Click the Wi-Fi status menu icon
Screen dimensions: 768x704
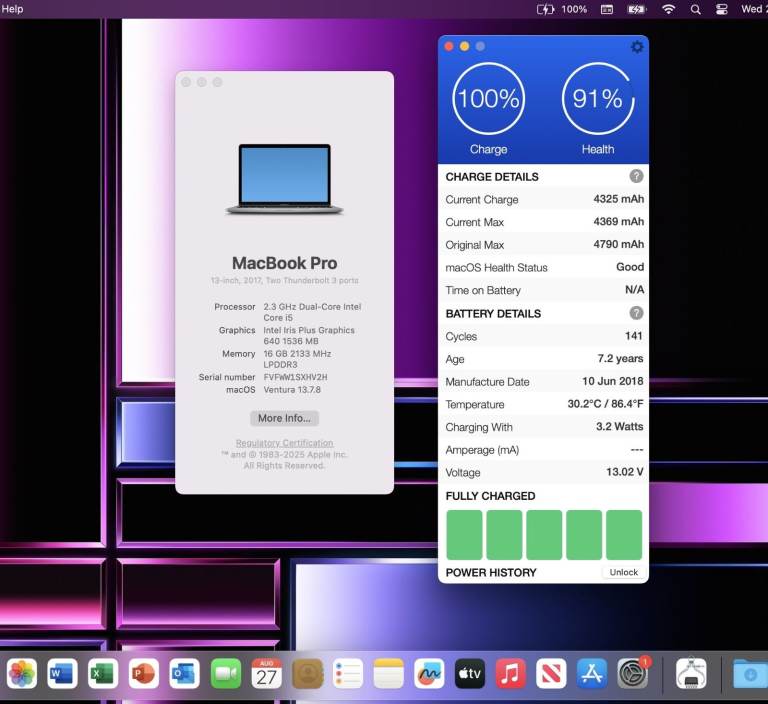tap(668, 9)
